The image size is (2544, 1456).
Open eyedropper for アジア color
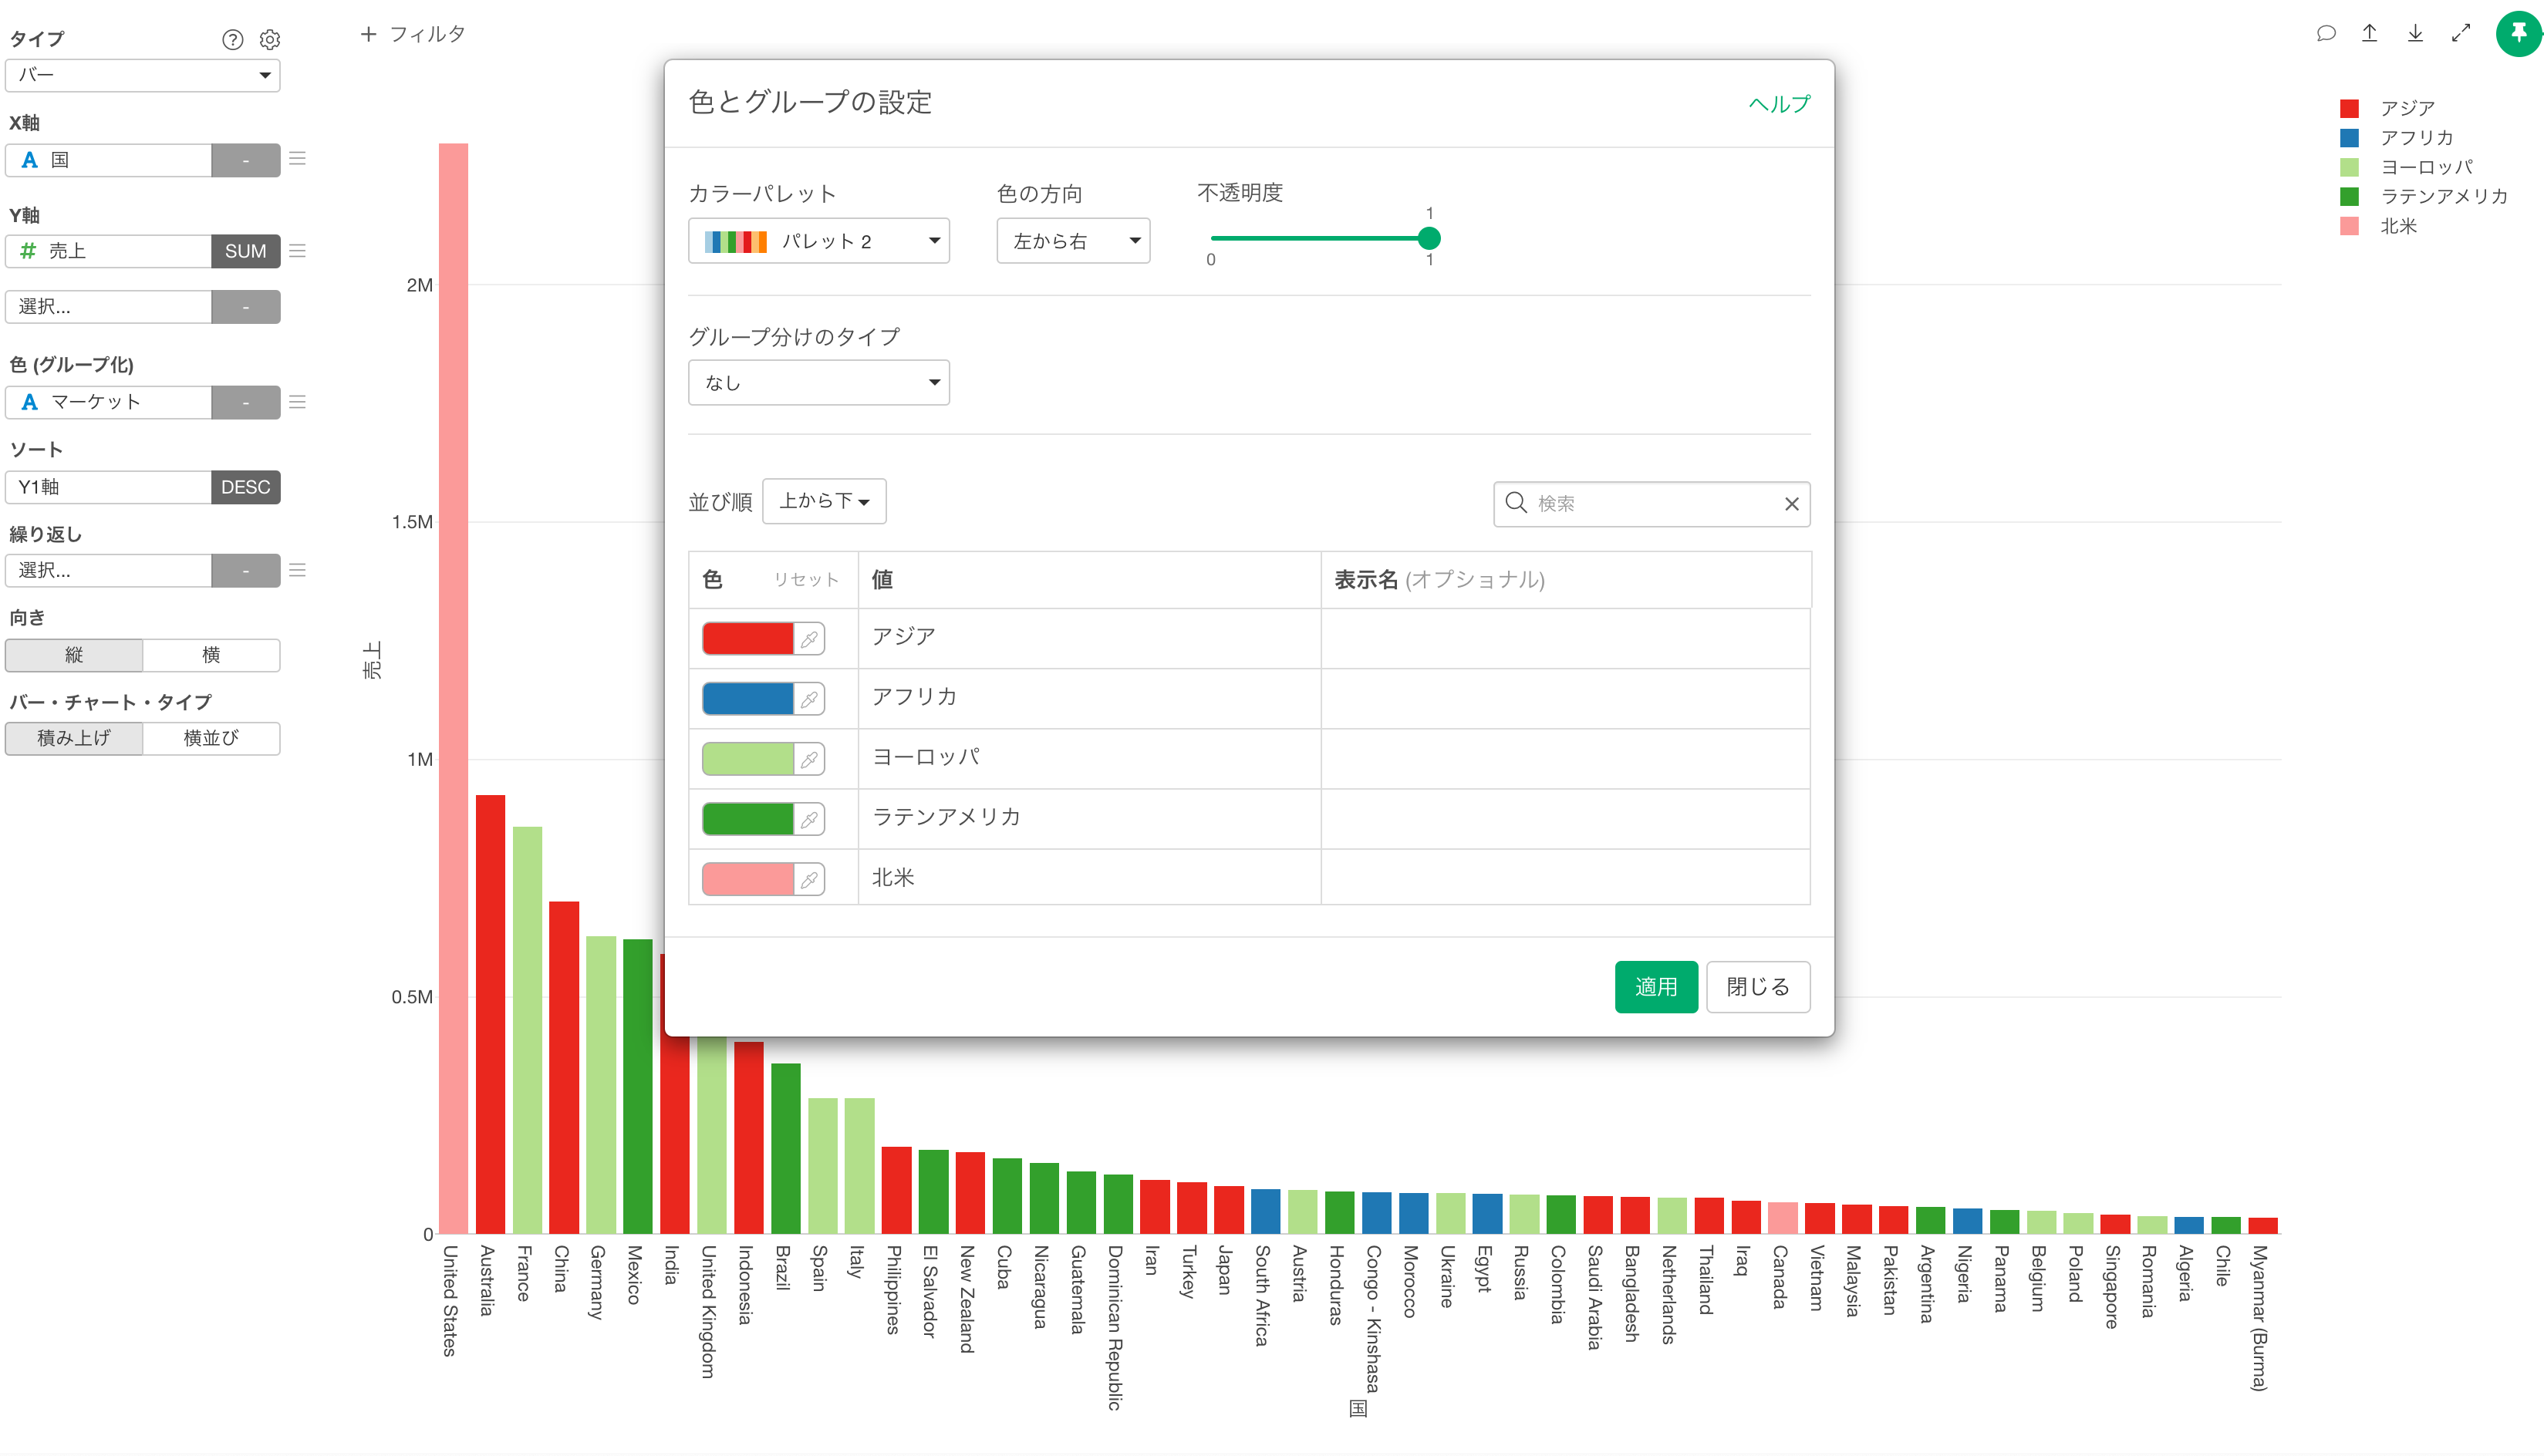pyautogui.click(x=809, y=638)
